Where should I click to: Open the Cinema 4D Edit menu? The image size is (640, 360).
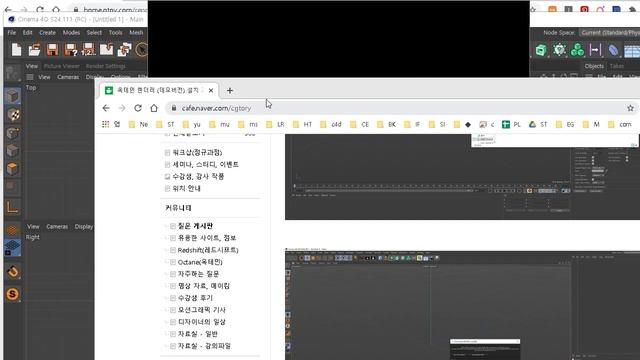click(x=27, y=33)
